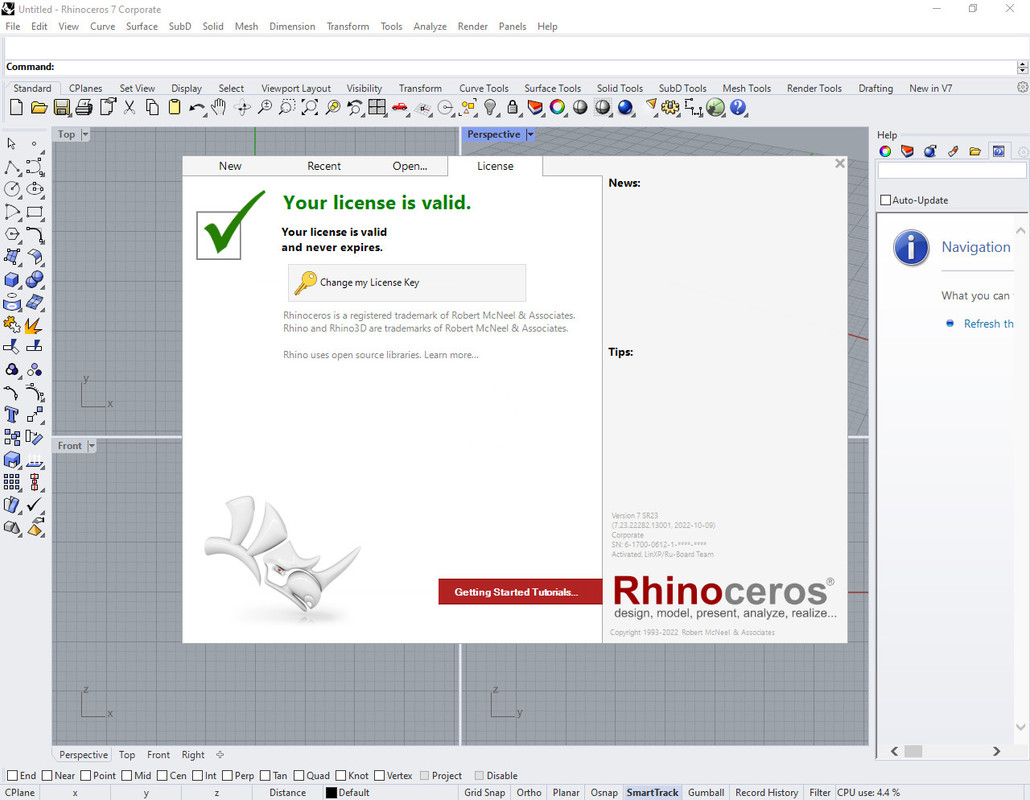Expand the command history arrow

tap(1022, 67)
